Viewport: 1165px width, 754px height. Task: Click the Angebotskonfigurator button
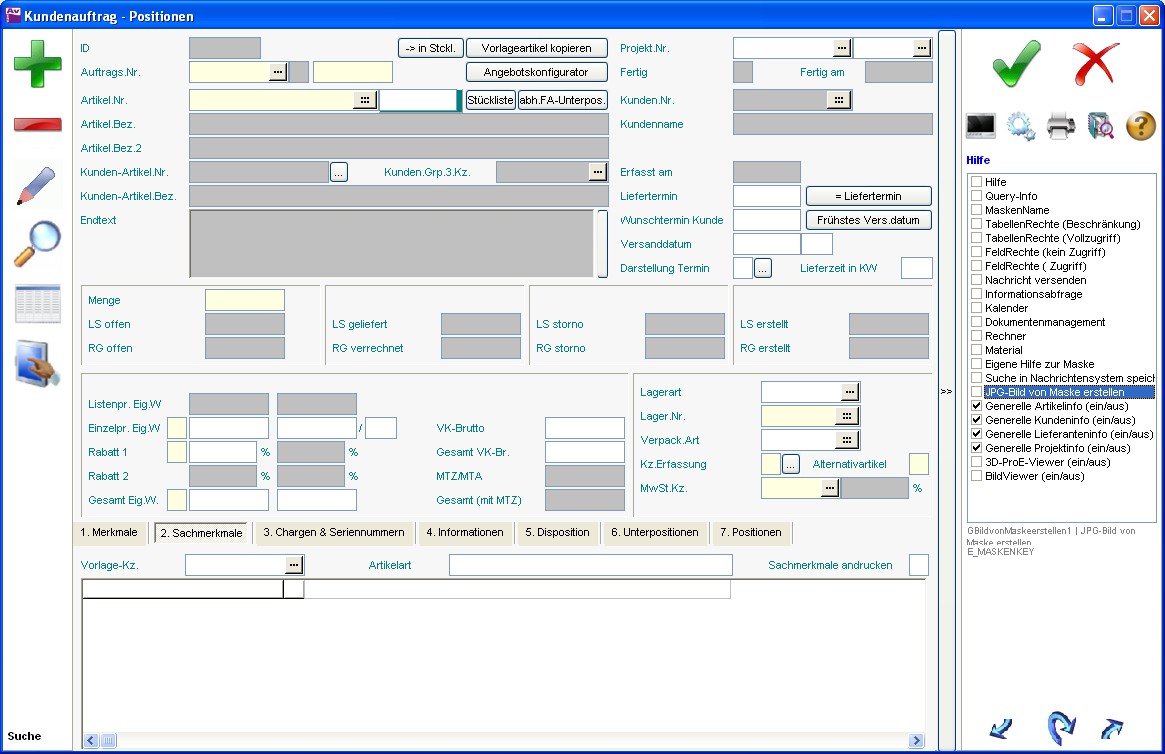537,72
